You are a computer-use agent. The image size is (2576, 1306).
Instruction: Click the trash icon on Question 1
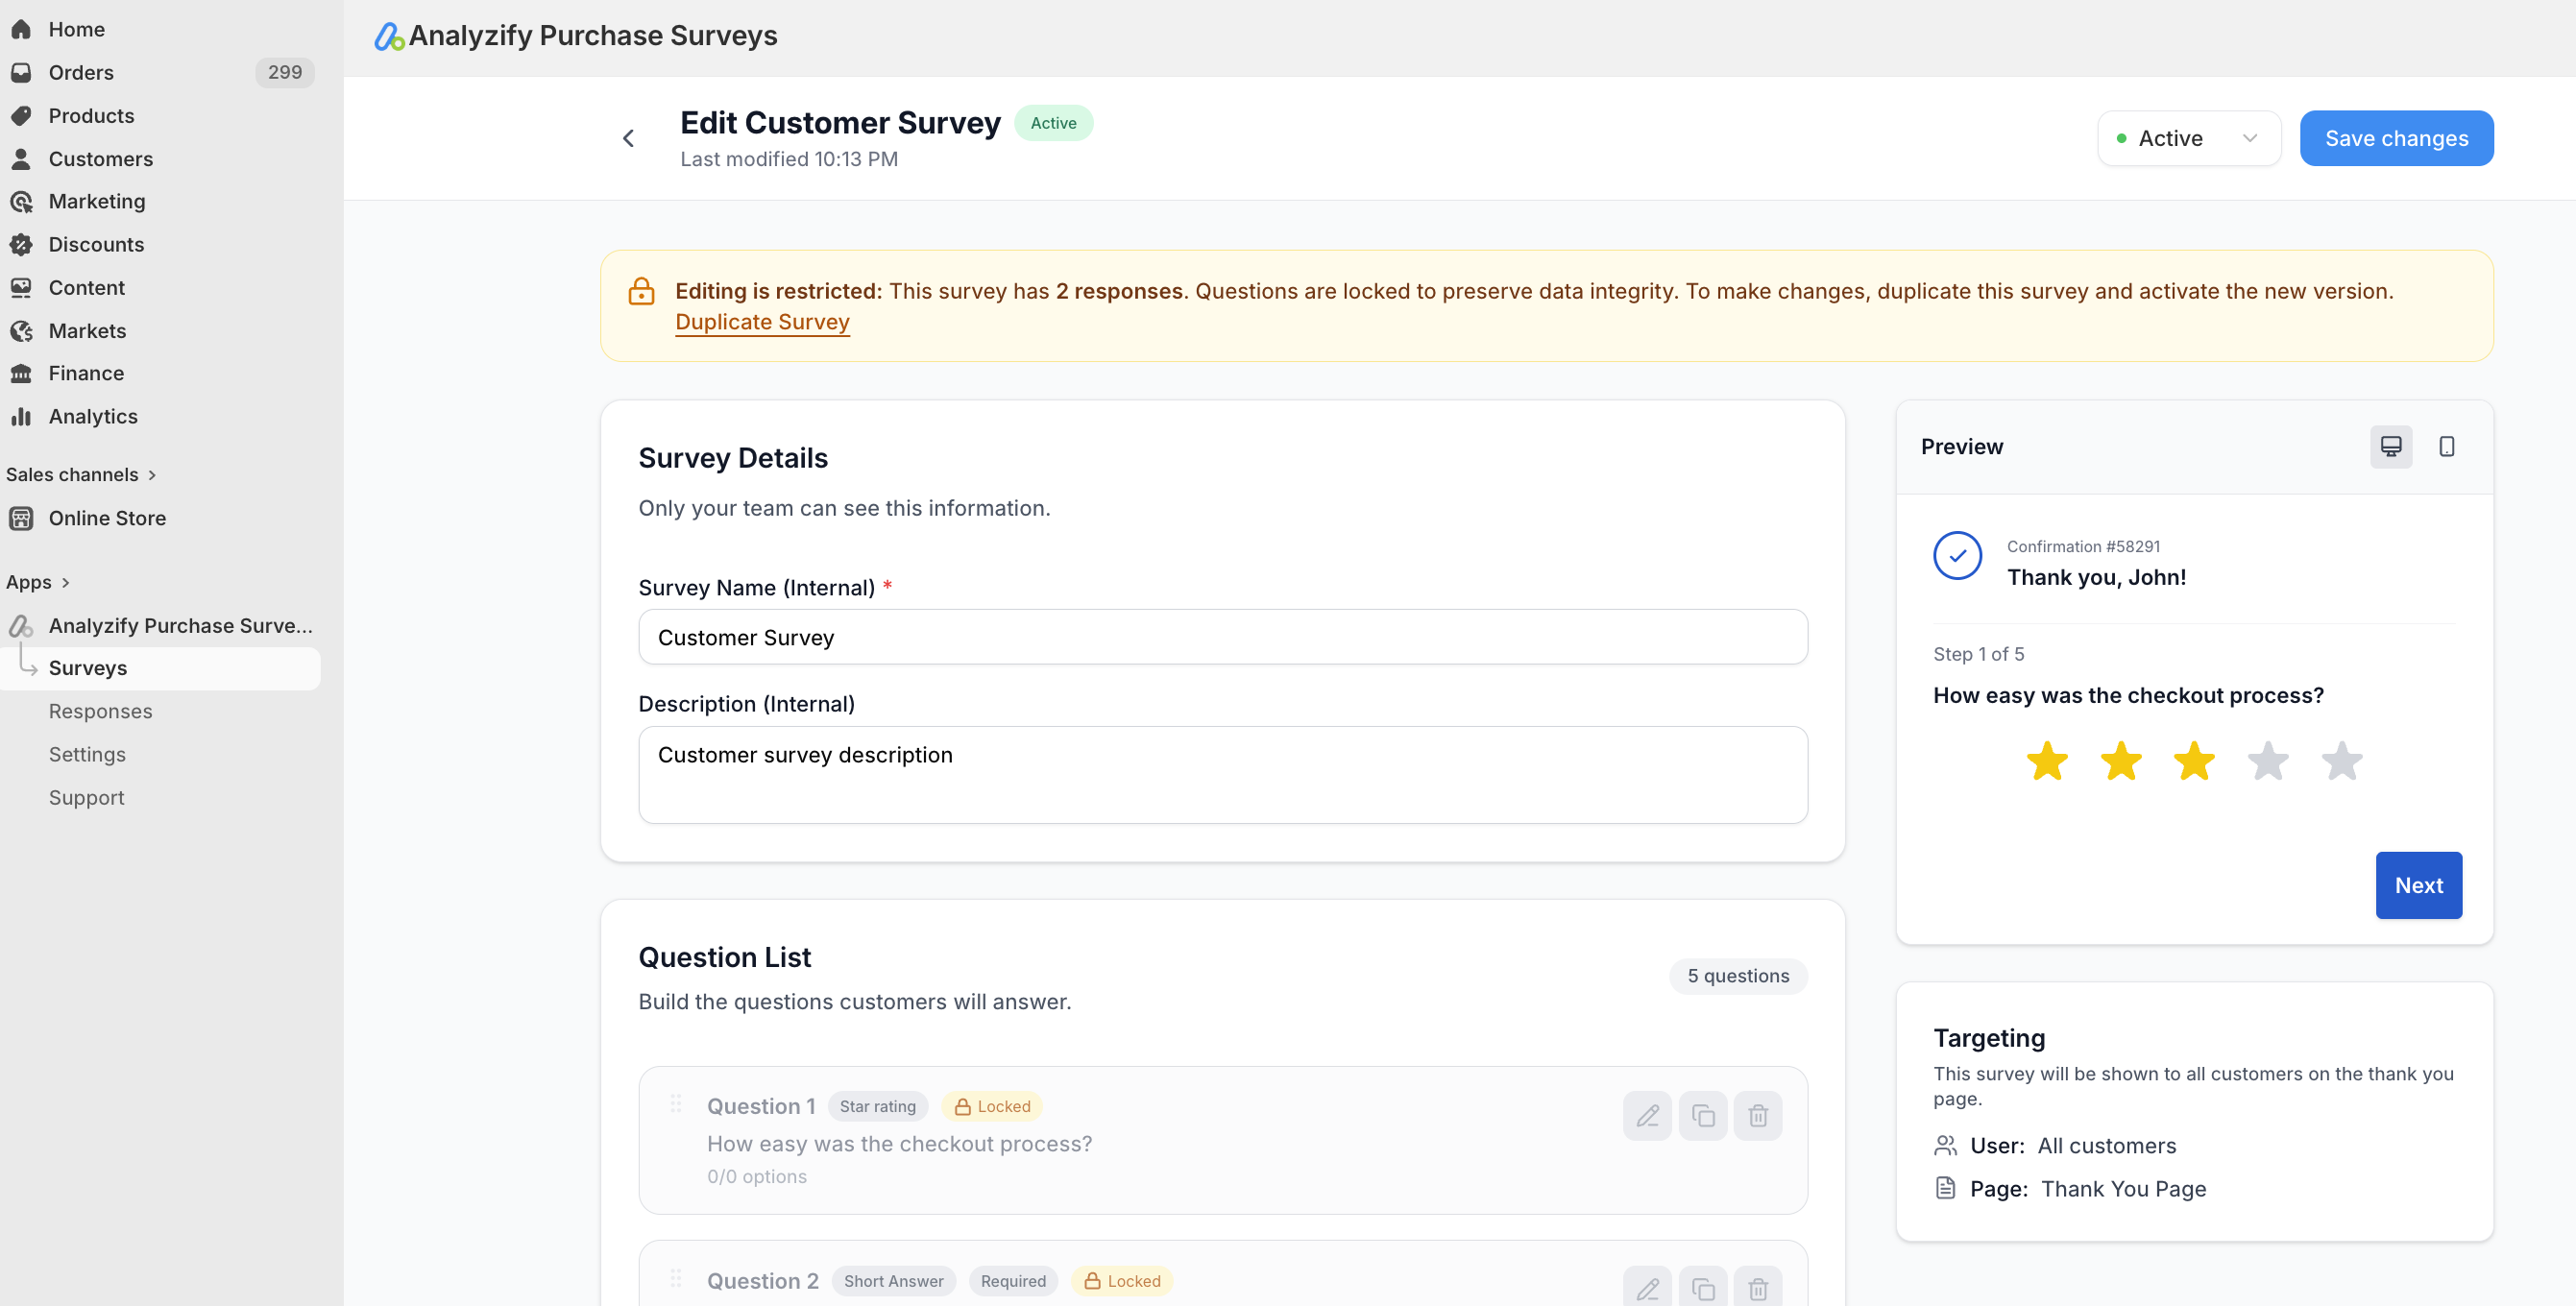tap(1757, 1115)
